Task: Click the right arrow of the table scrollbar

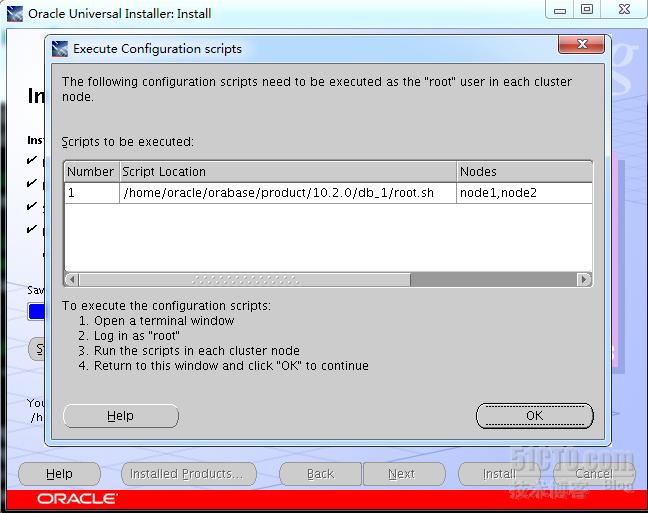Action: 584,279
